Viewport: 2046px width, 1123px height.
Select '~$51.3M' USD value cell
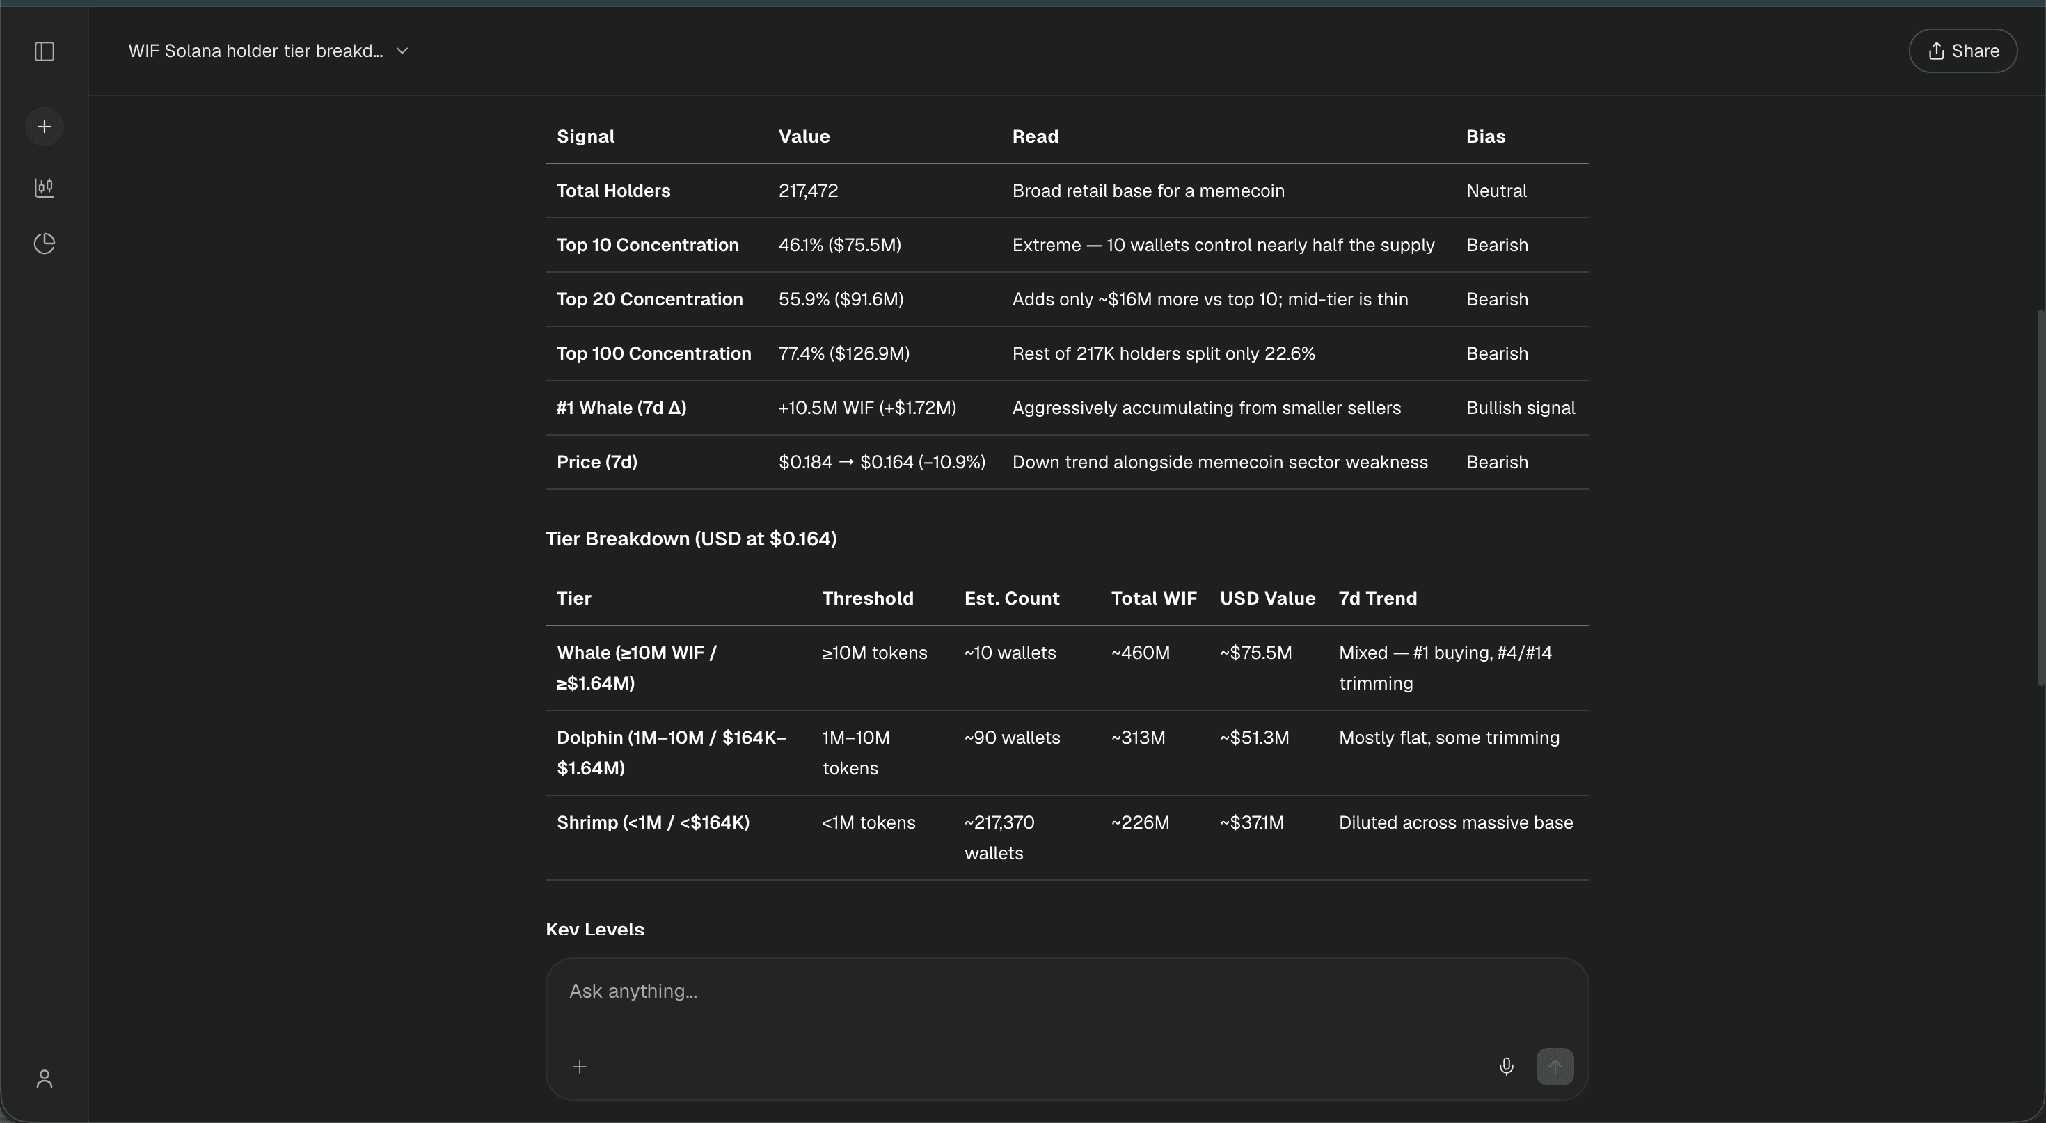[1254, 738]
